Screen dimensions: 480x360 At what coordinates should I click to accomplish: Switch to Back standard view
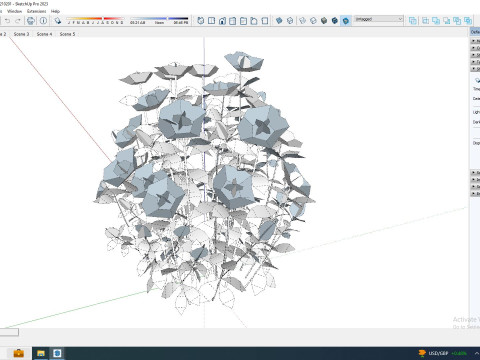243,21
